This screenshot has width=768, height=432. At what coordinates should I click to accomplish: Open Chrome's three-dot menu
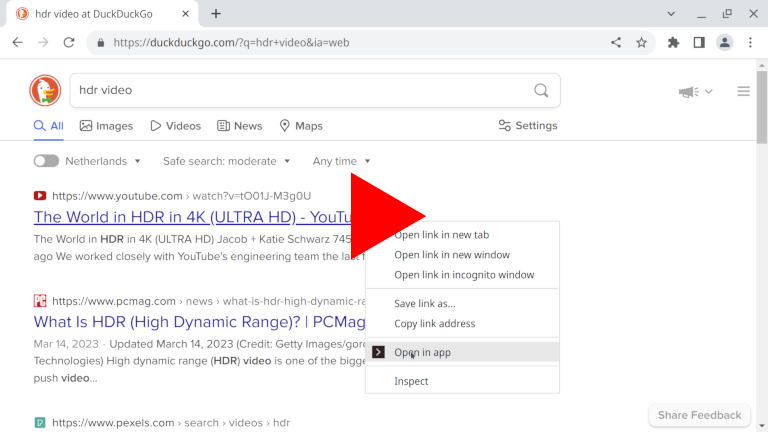750,43
